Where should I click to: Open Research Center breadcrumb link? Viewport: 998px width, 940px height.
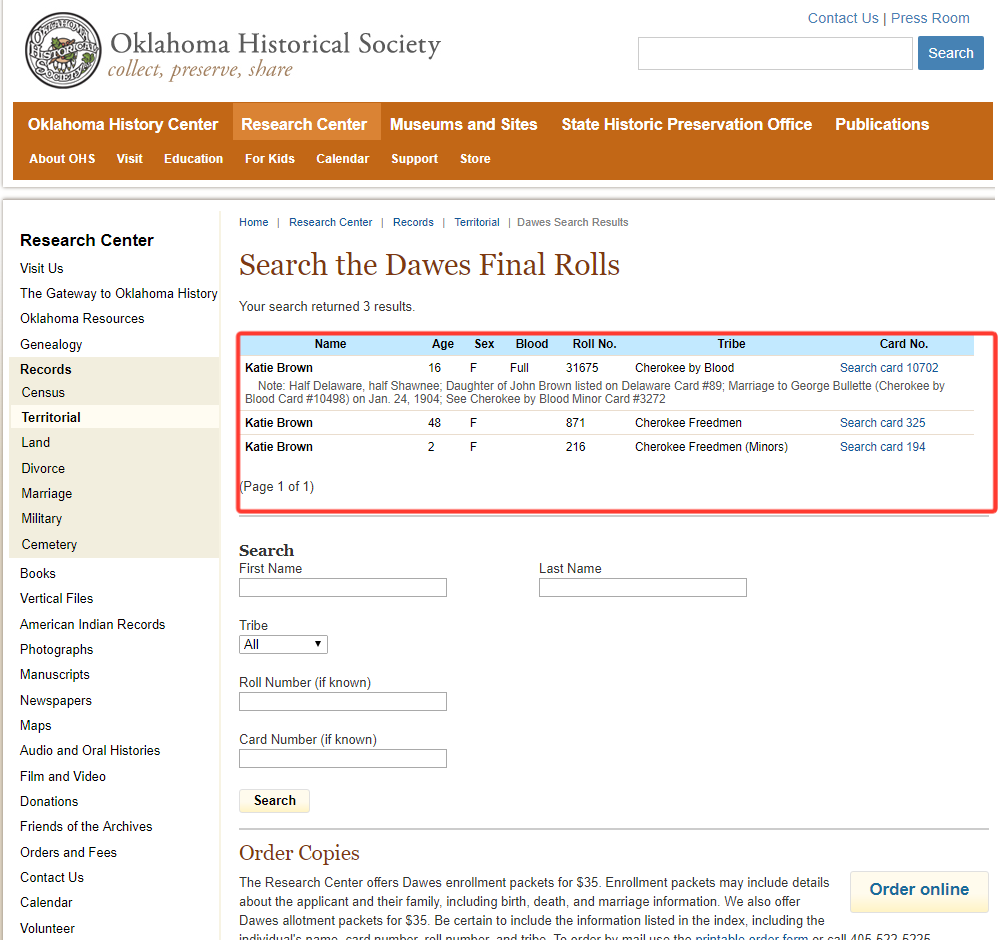click(330, 222)
